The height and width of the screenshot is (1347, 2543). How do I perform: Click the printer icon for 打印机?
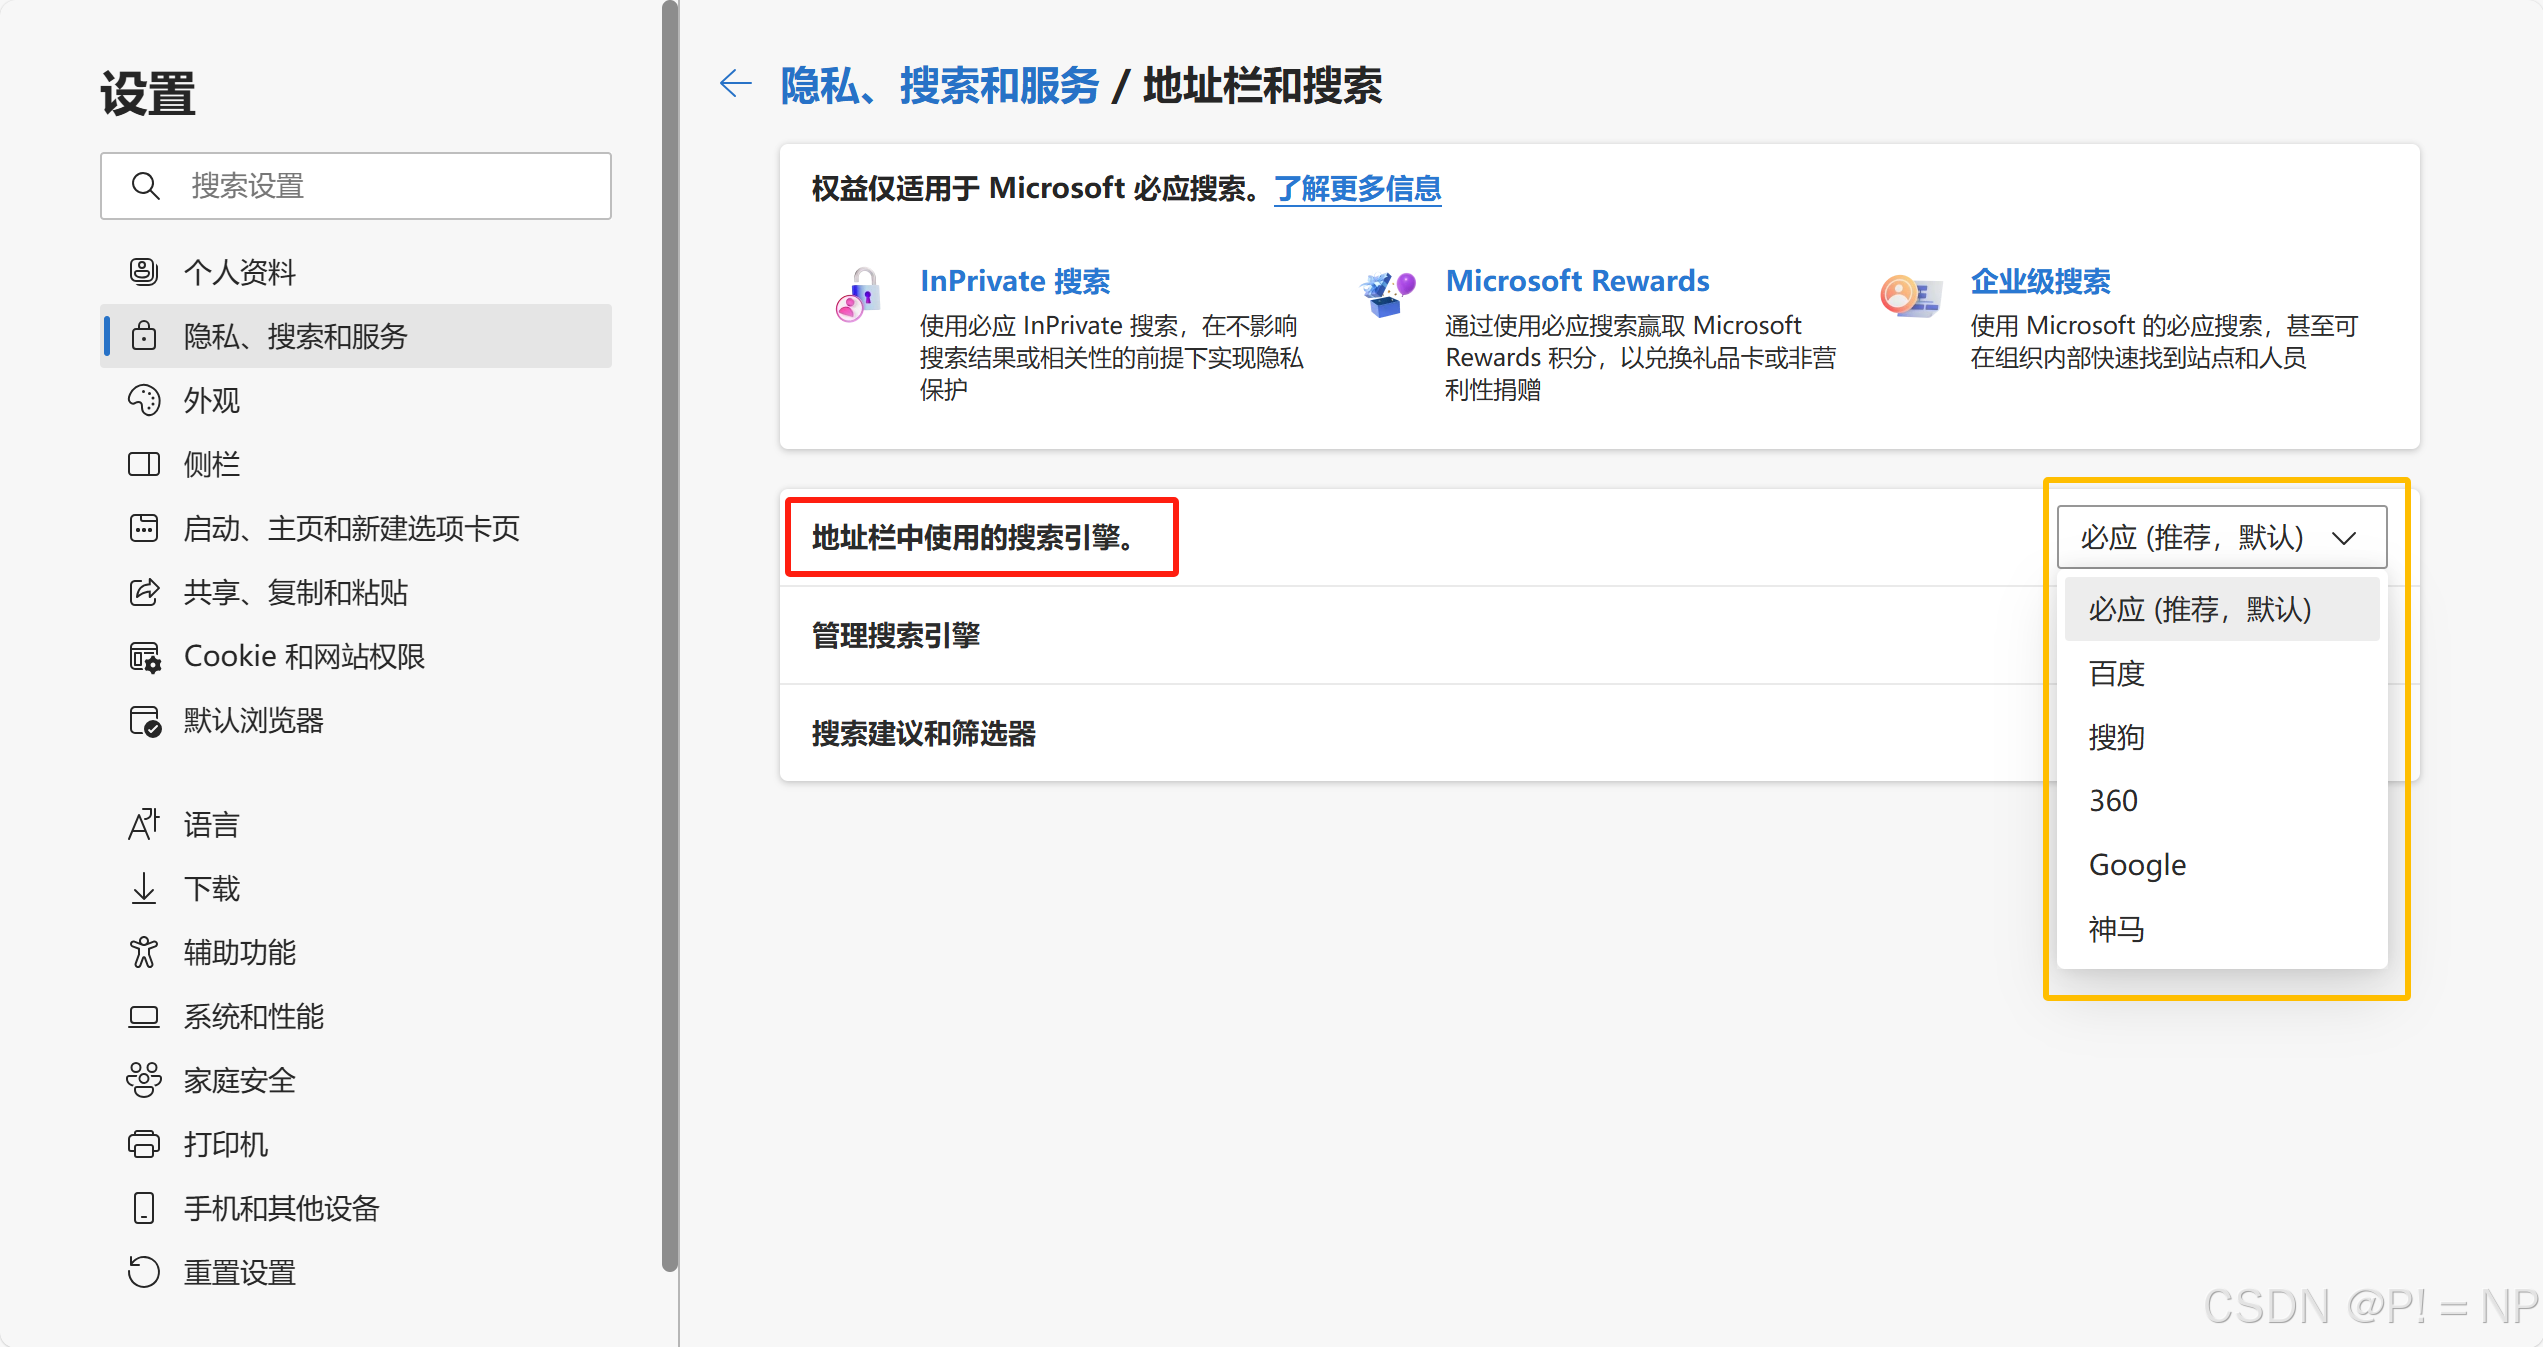[144, 1144]
